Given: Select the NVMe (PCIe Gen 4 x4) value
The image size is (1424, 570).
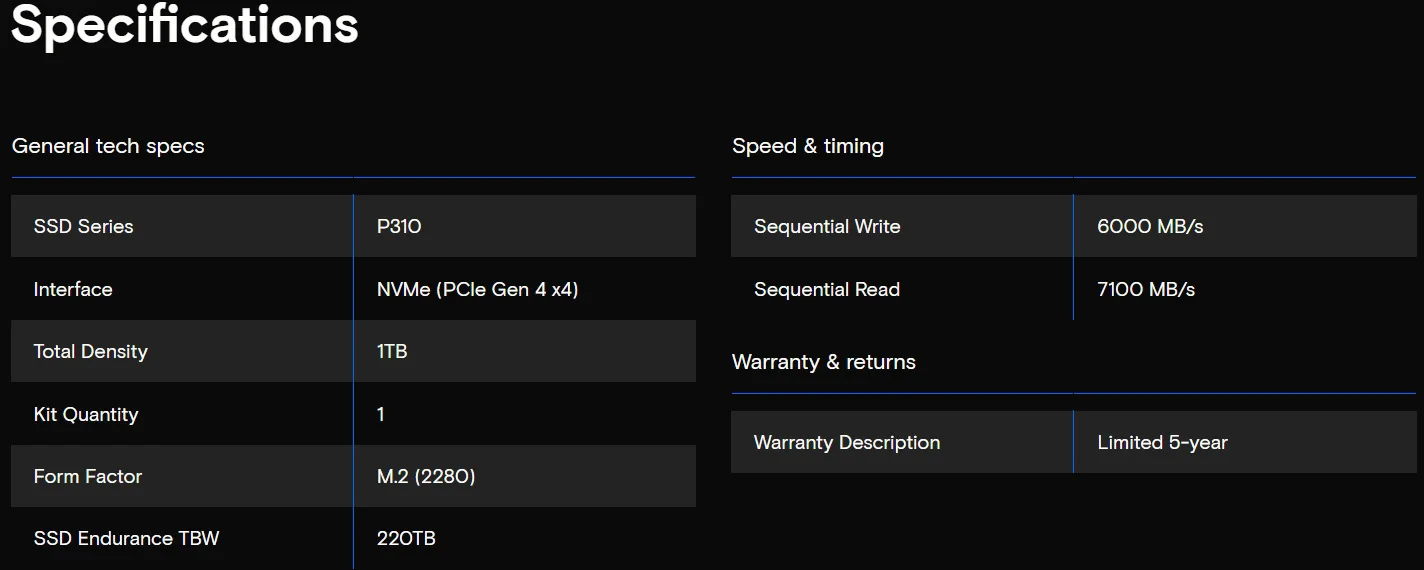Looking at the screenshot, I should 477,289.
